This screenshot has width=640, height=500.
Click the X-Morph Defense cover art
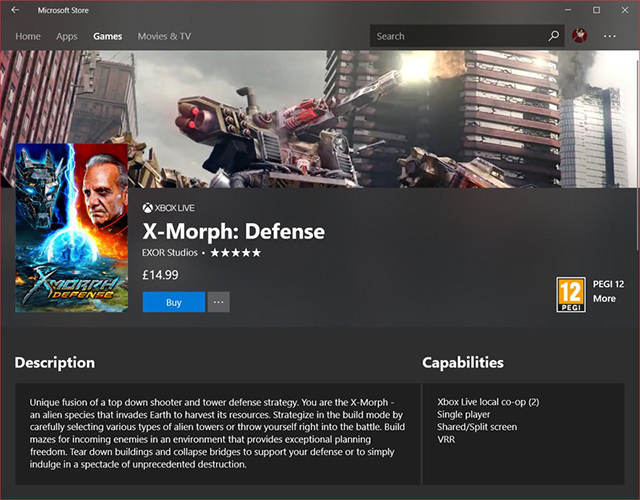coord(71,228)
